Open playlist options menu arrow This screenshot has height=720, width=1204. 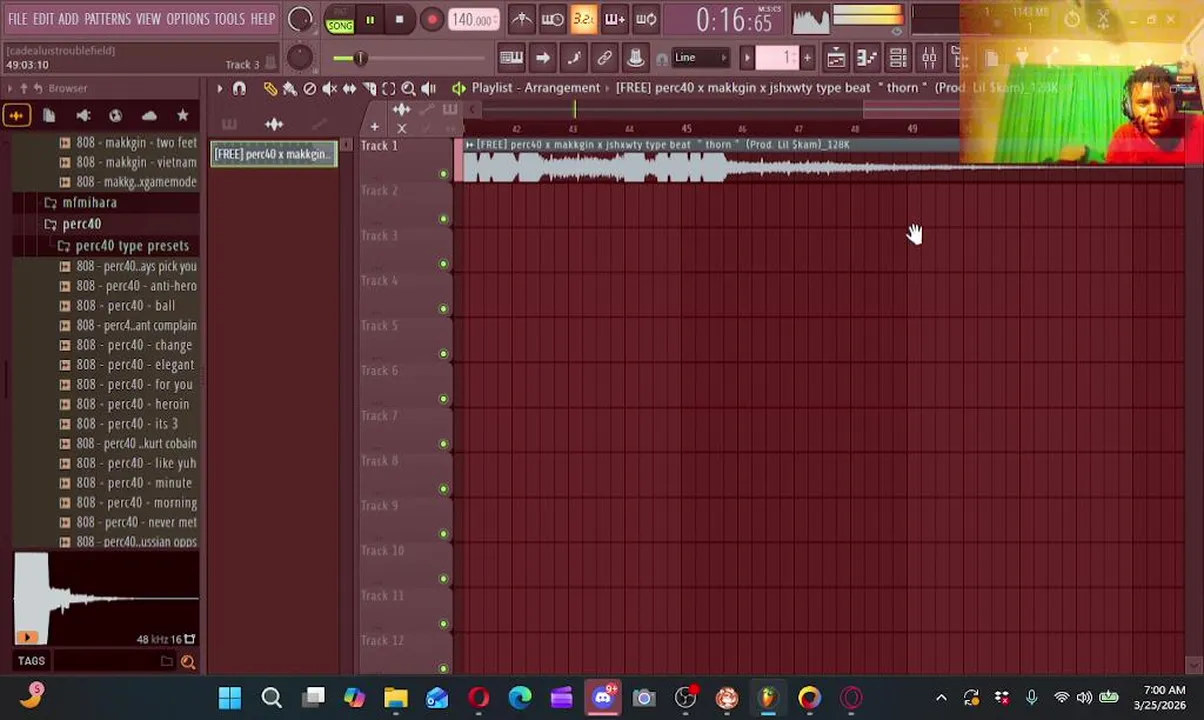click(219, 89)
